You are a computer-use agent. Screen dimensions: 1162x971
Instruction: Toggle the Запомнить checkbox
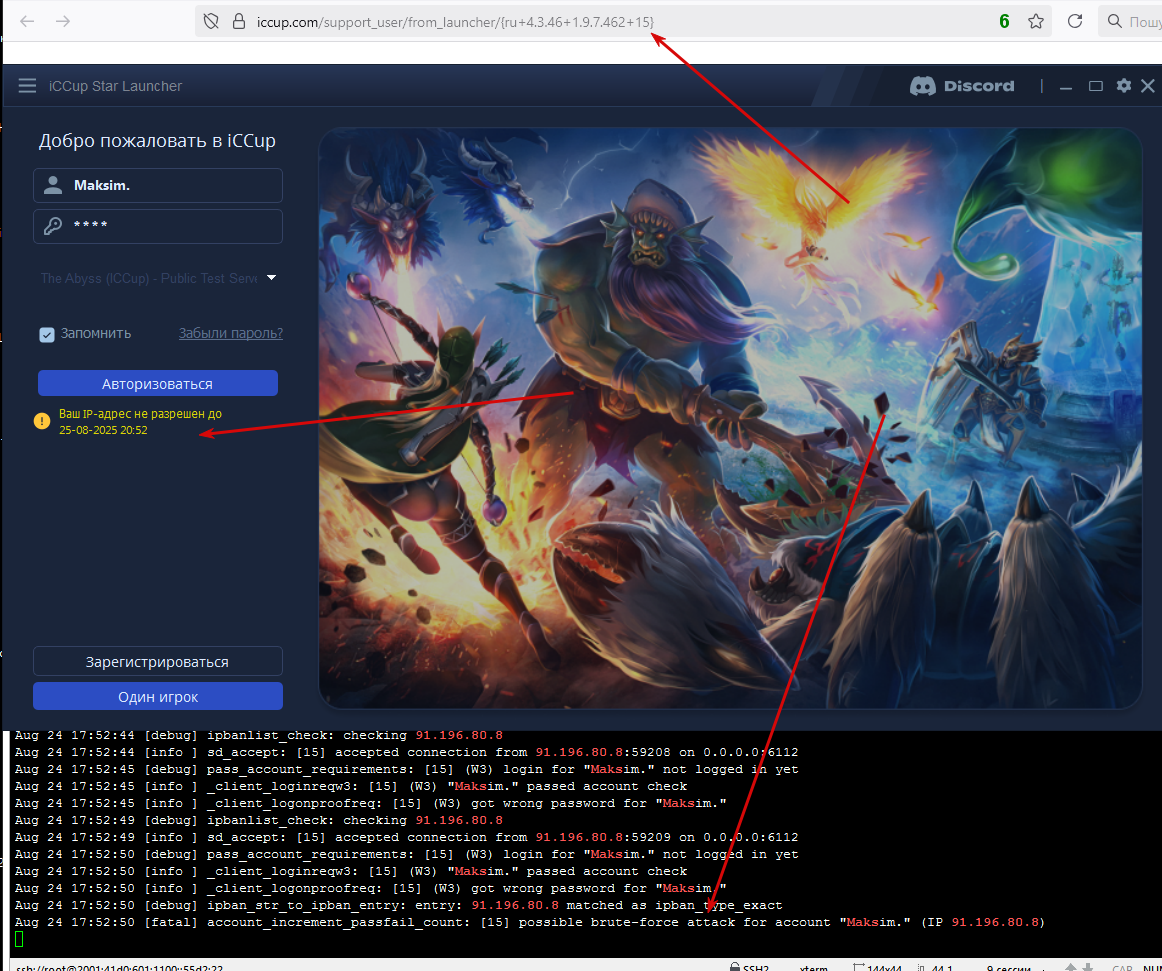(47, 334)
